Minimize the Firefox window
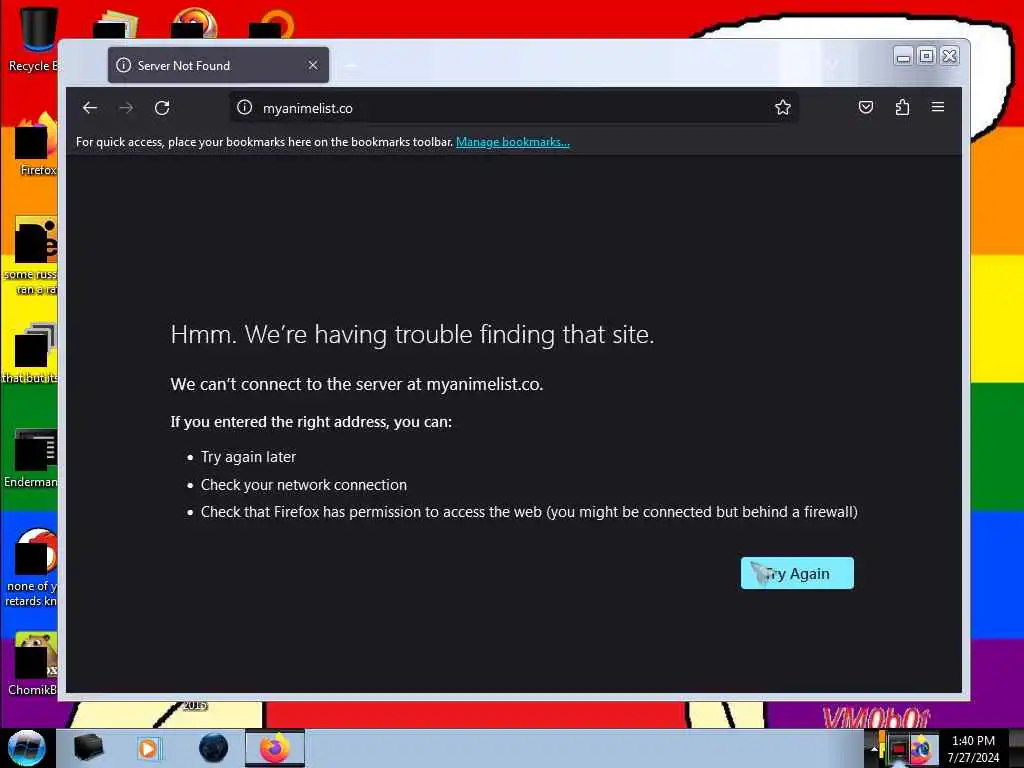 pos(903,56)
